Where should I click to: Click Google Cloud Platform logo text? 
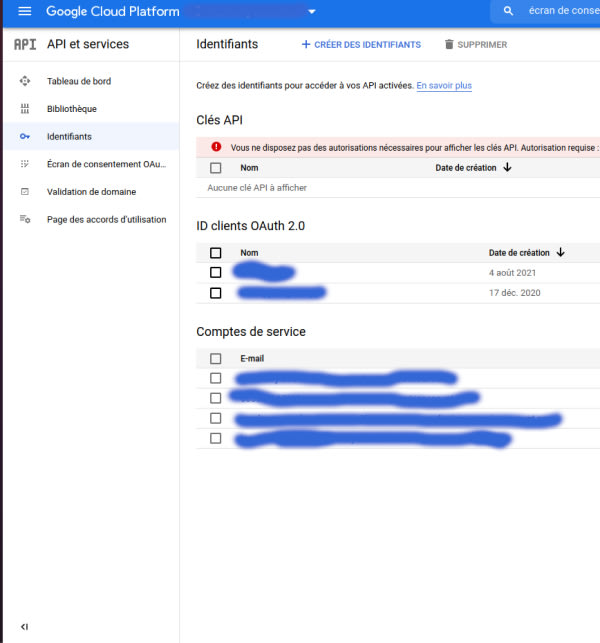[113, 11]
